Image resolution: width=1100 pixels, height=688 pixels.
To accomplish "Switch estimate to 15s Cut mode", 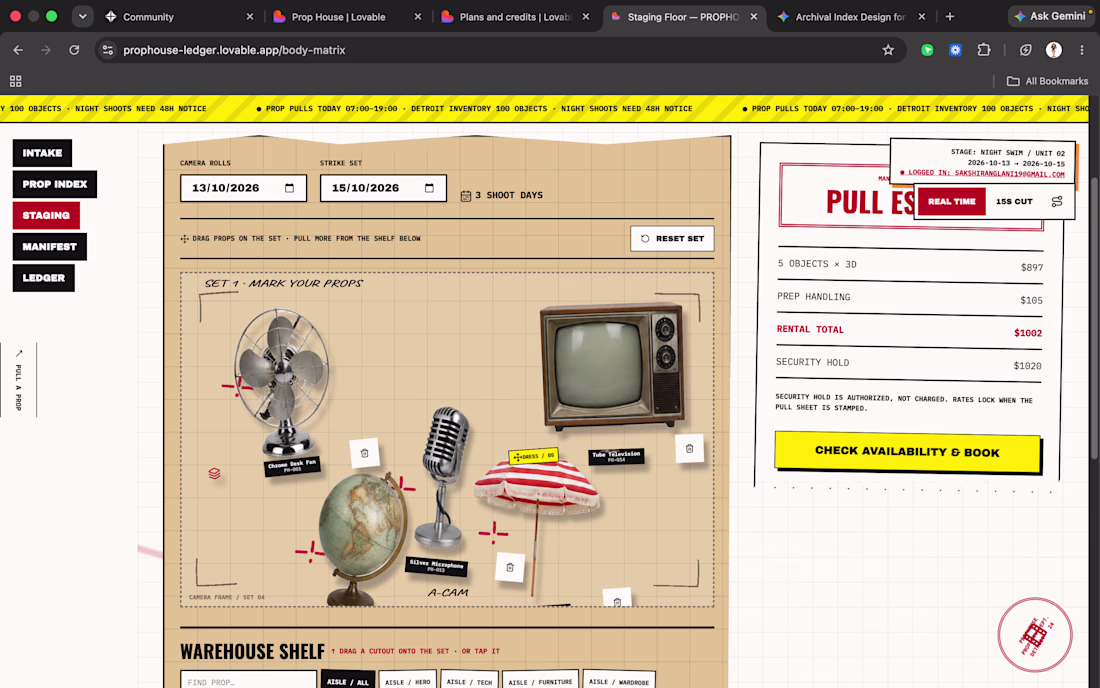I will [1014, 202].
